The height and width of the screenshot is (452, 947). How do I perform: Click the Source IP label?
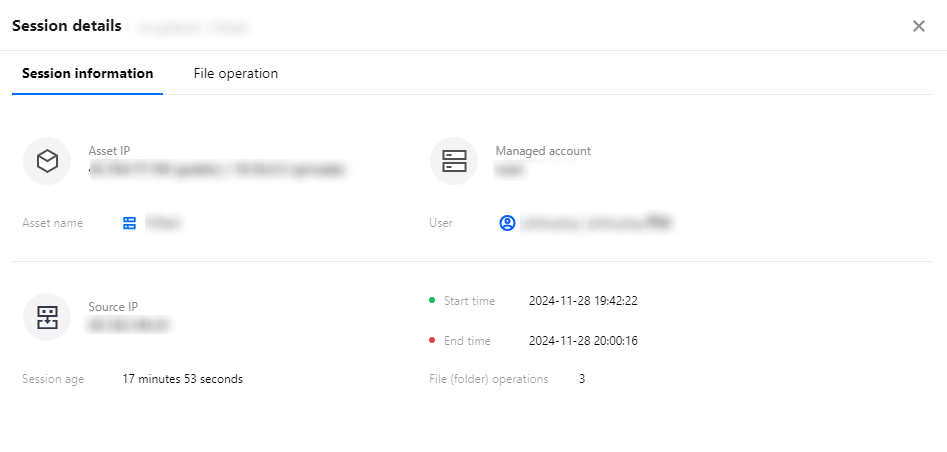113,307
